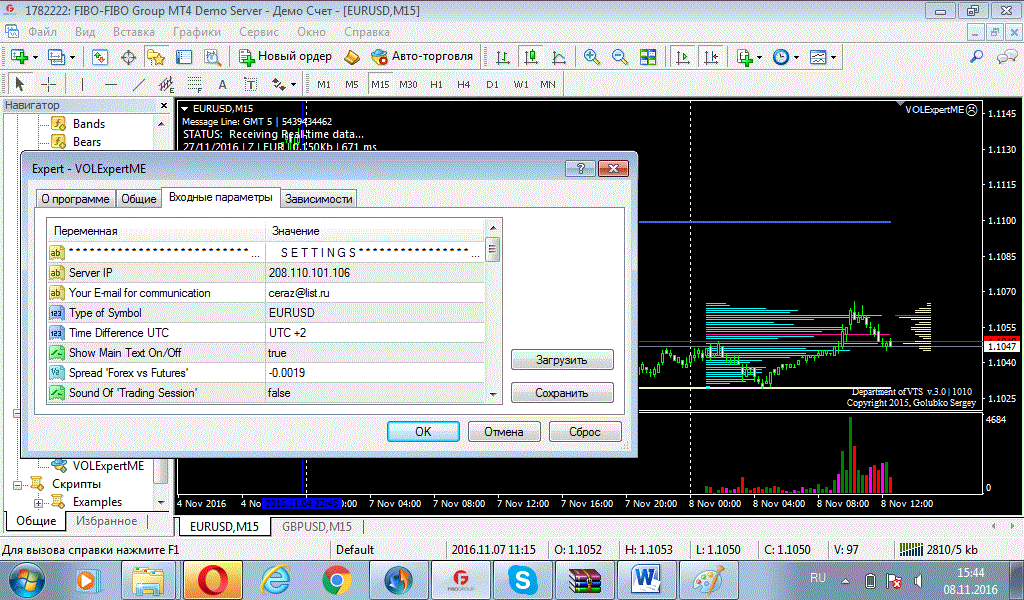Switch to О программе tab

click(x=76, y=199)
